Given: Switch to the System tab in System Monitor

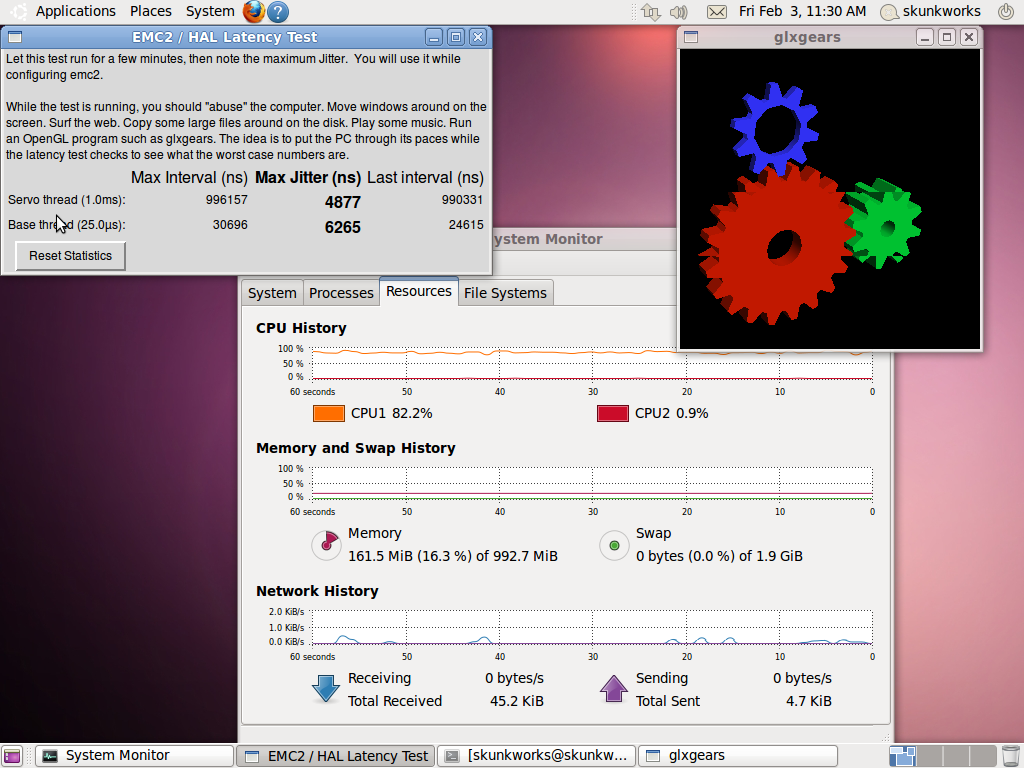Looking at the screenshot, I should pyautogui.click(x=272, y=293).
